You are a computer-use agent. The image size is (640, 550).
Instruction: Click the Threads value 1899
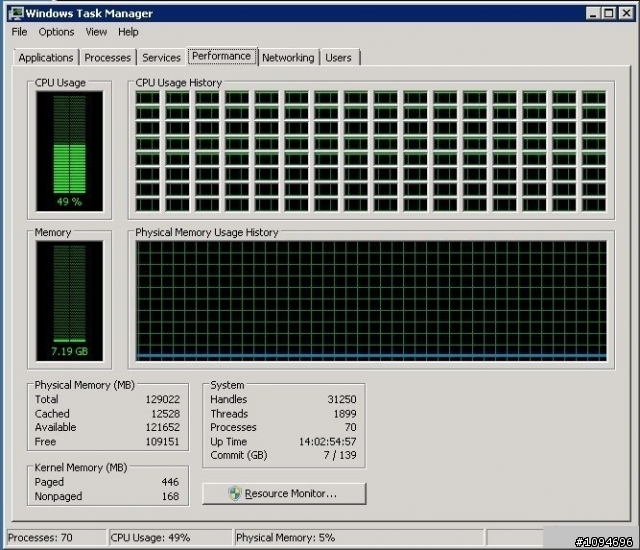pyautogui.click(x=345, y=414)
